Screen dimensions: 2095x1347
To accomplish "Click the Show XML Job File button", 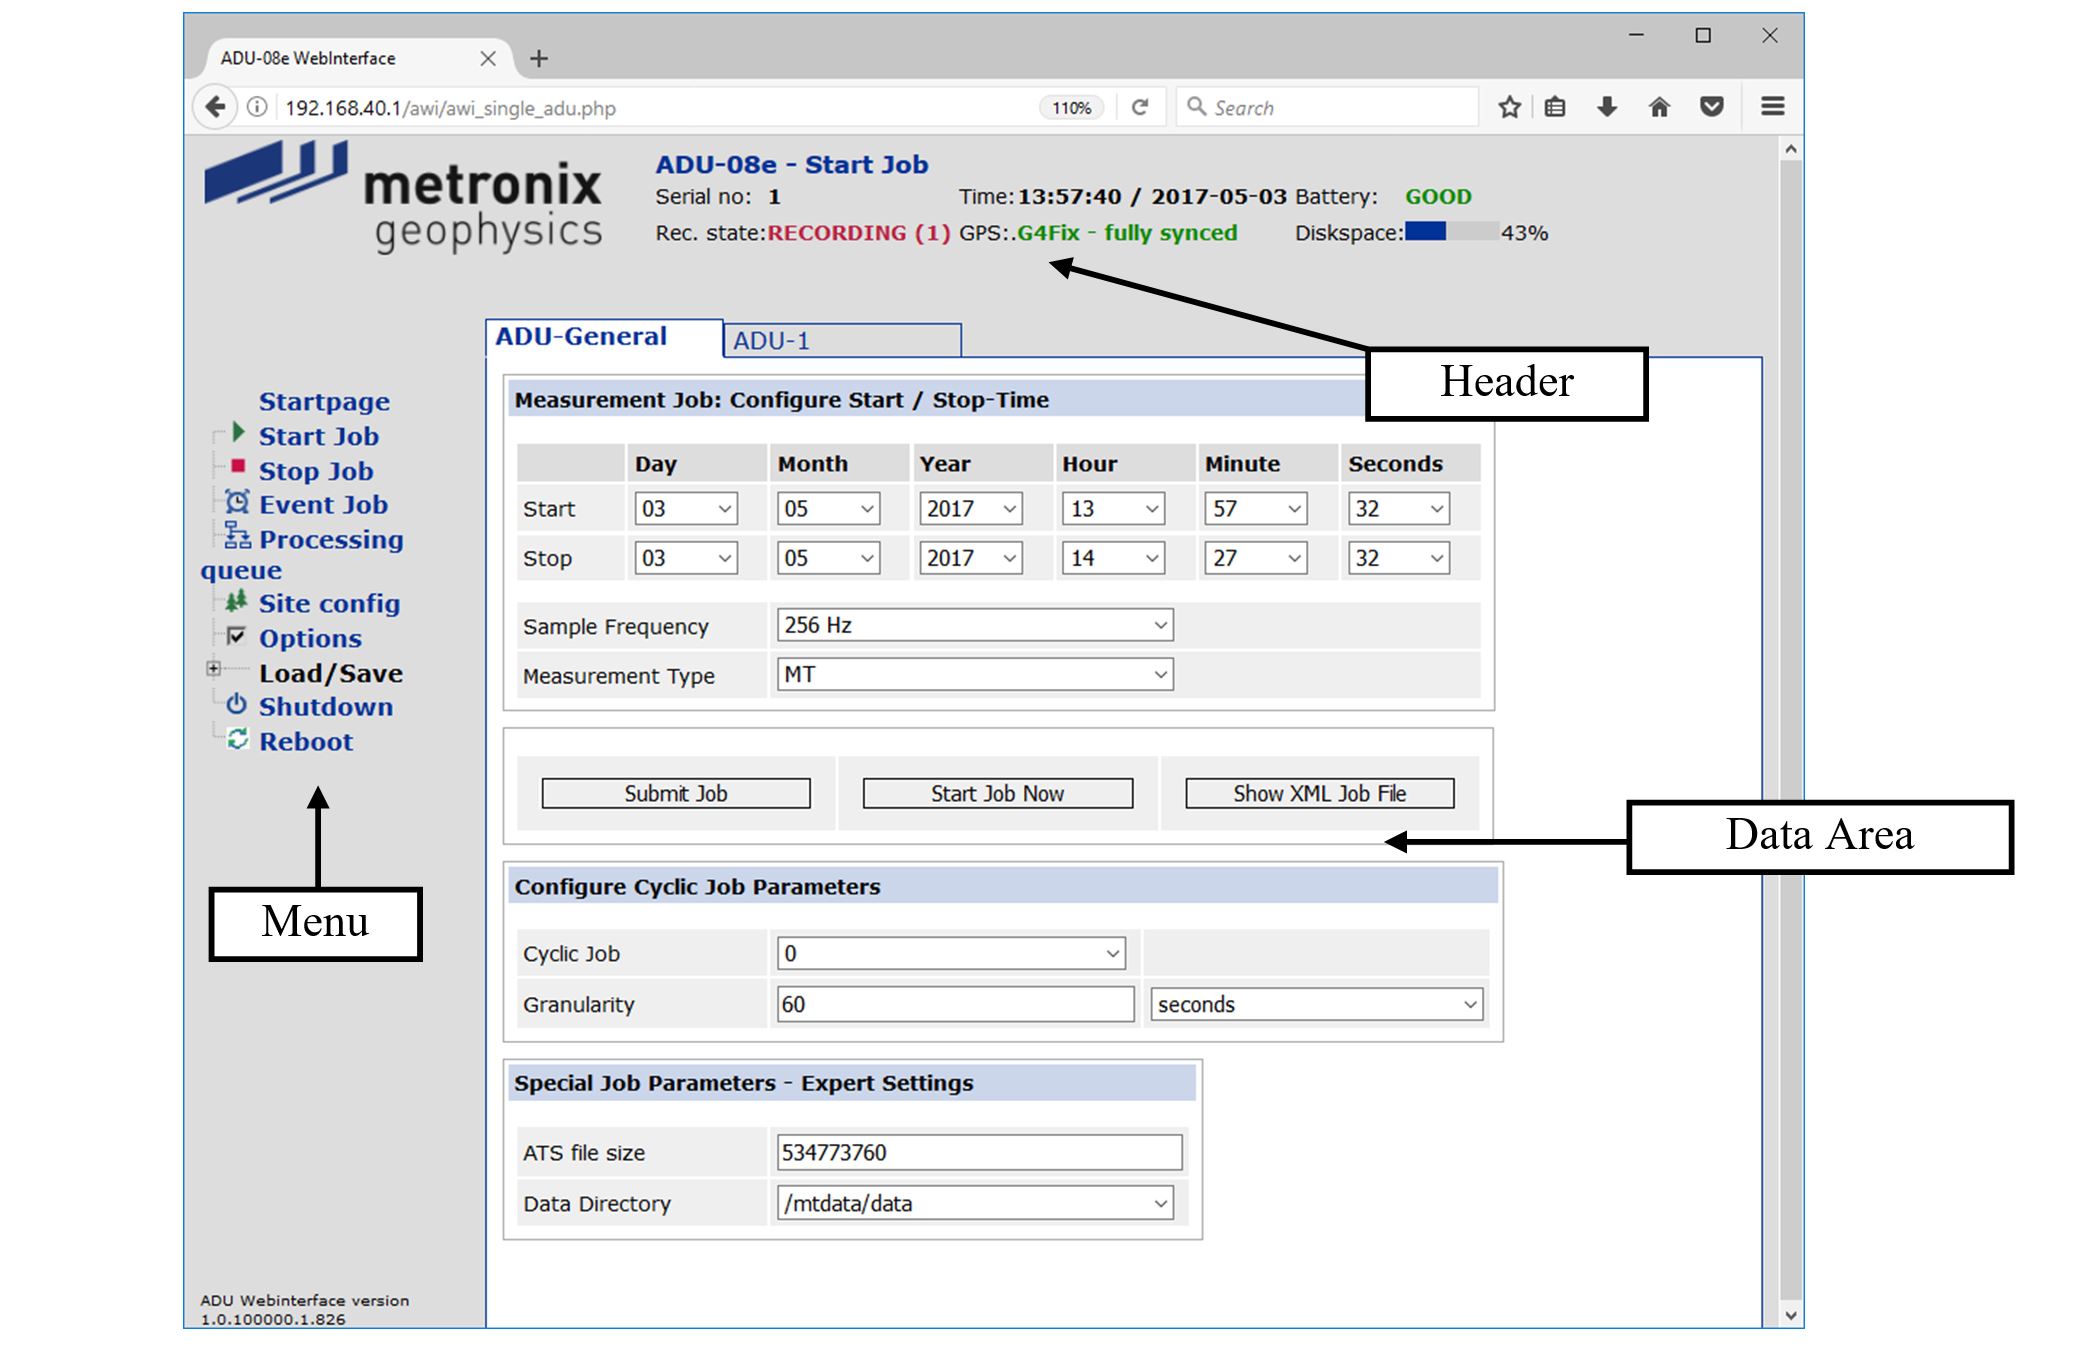I will (x=1320, y=794).
